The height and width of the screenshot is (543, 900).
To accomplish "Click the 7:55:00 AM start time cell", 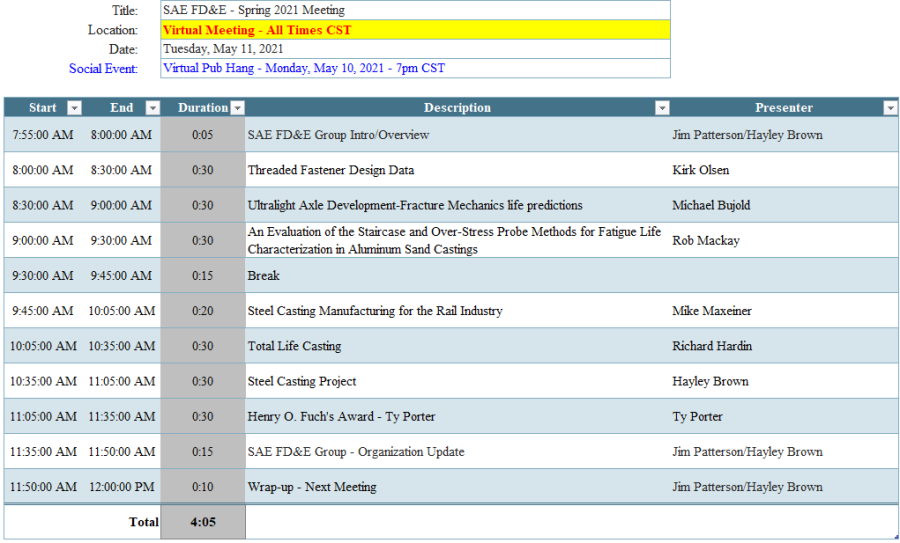I will coord(43,135).
